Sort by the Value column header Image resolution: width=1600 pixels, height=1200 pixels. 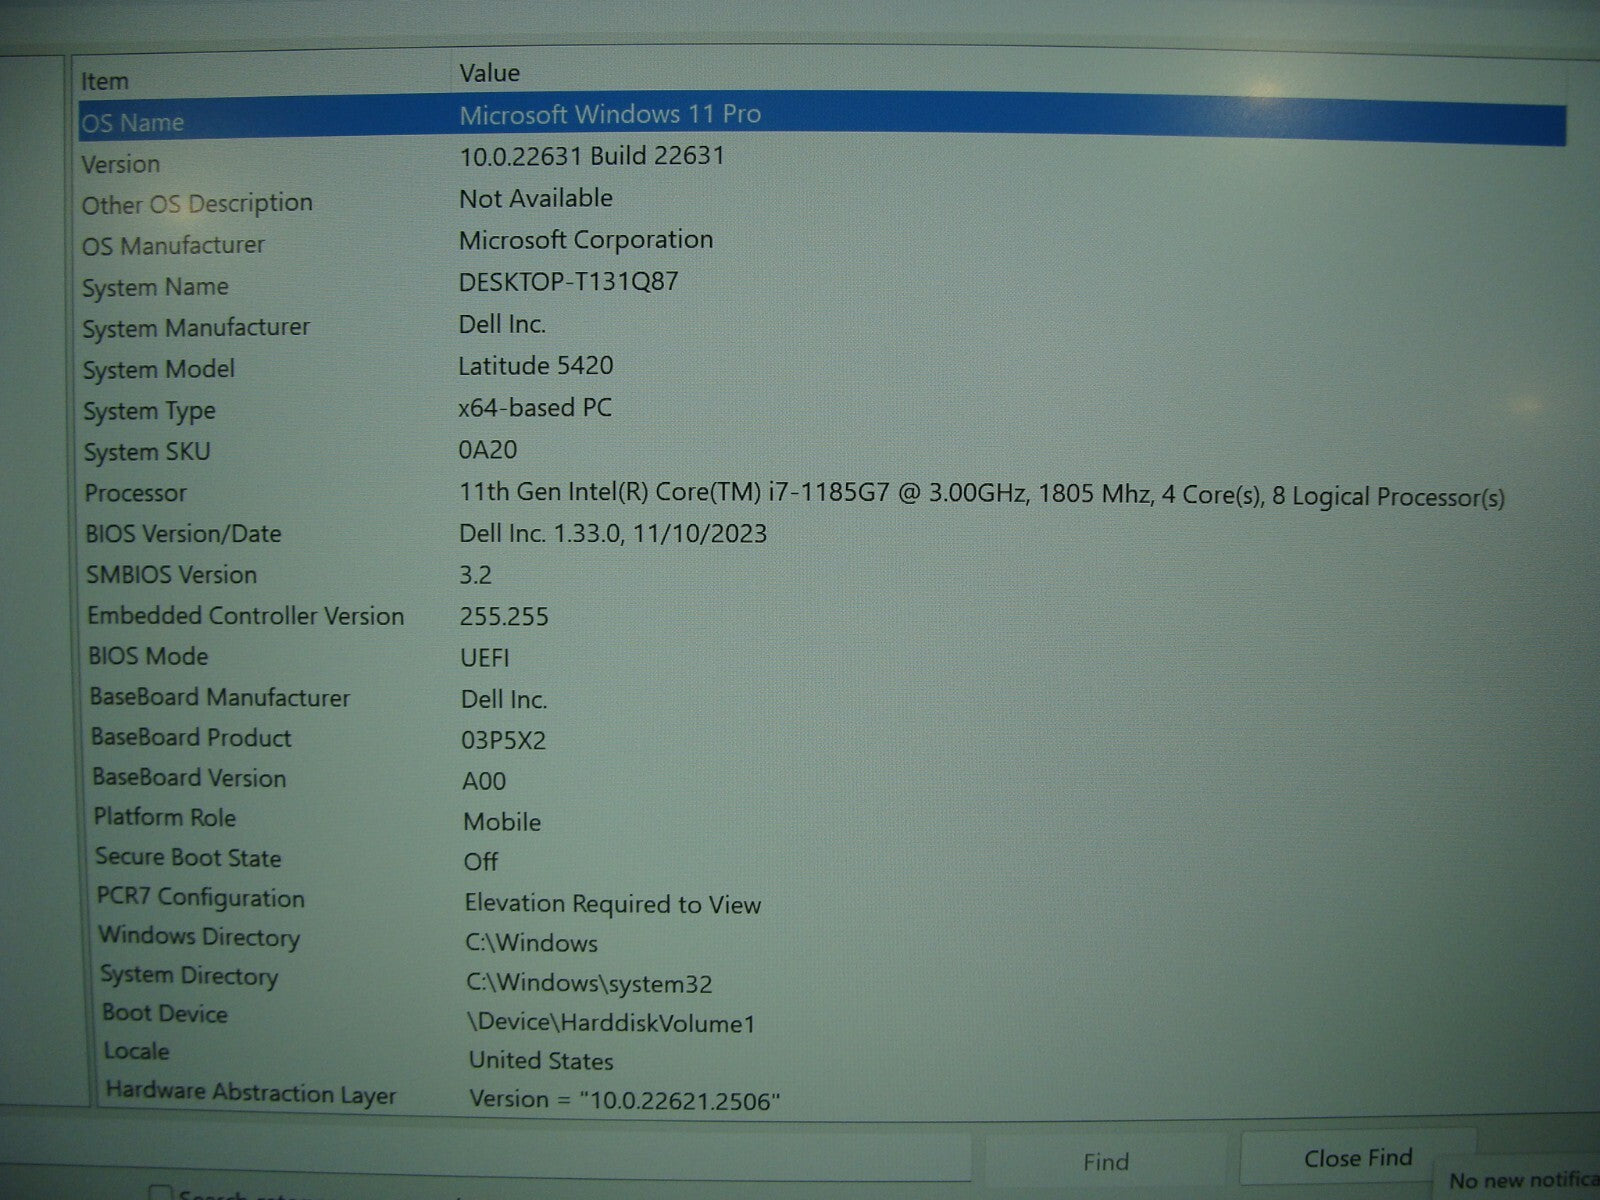point(489,73)
